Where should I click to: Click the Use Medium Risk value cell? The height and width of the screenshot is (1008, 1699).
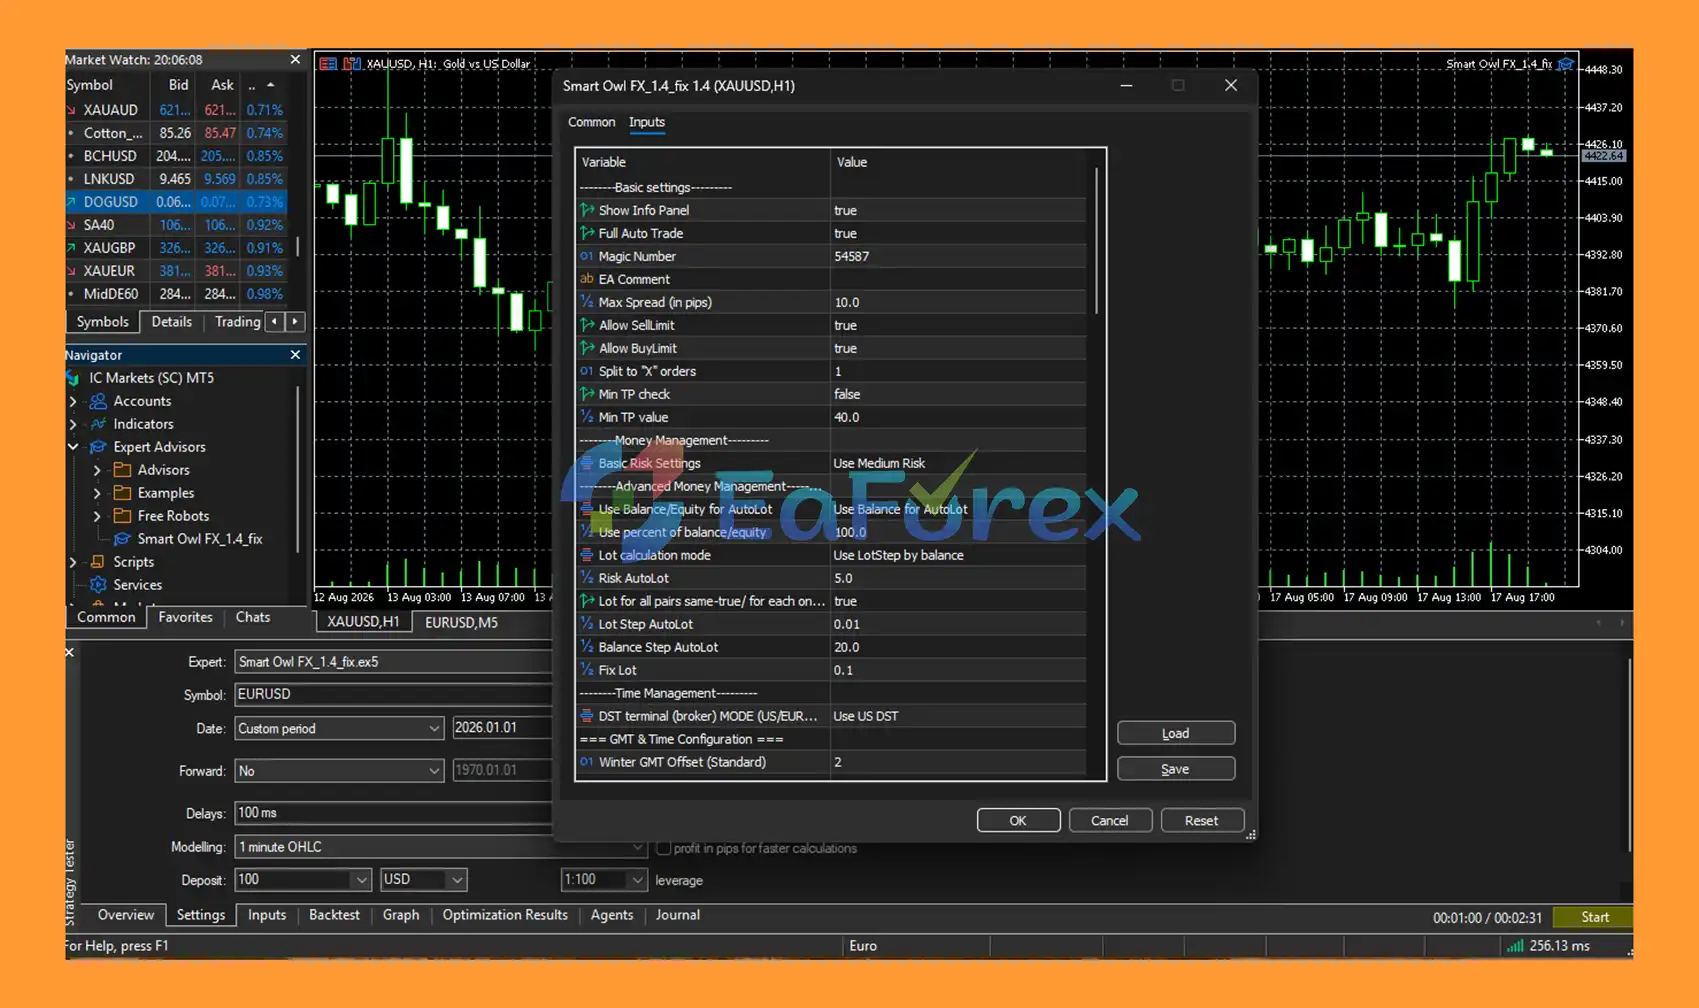point(958,463)
